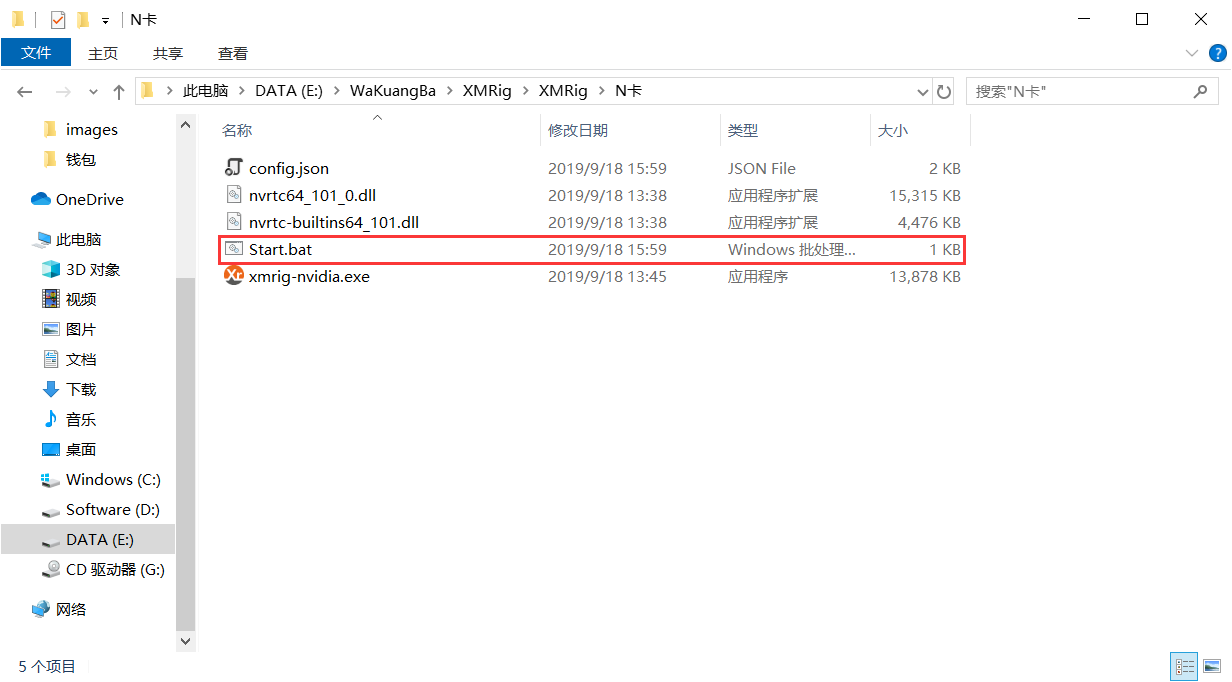Open the 文件 file menu tab
Screen dimensions: 1232x682
coord(36,53)
